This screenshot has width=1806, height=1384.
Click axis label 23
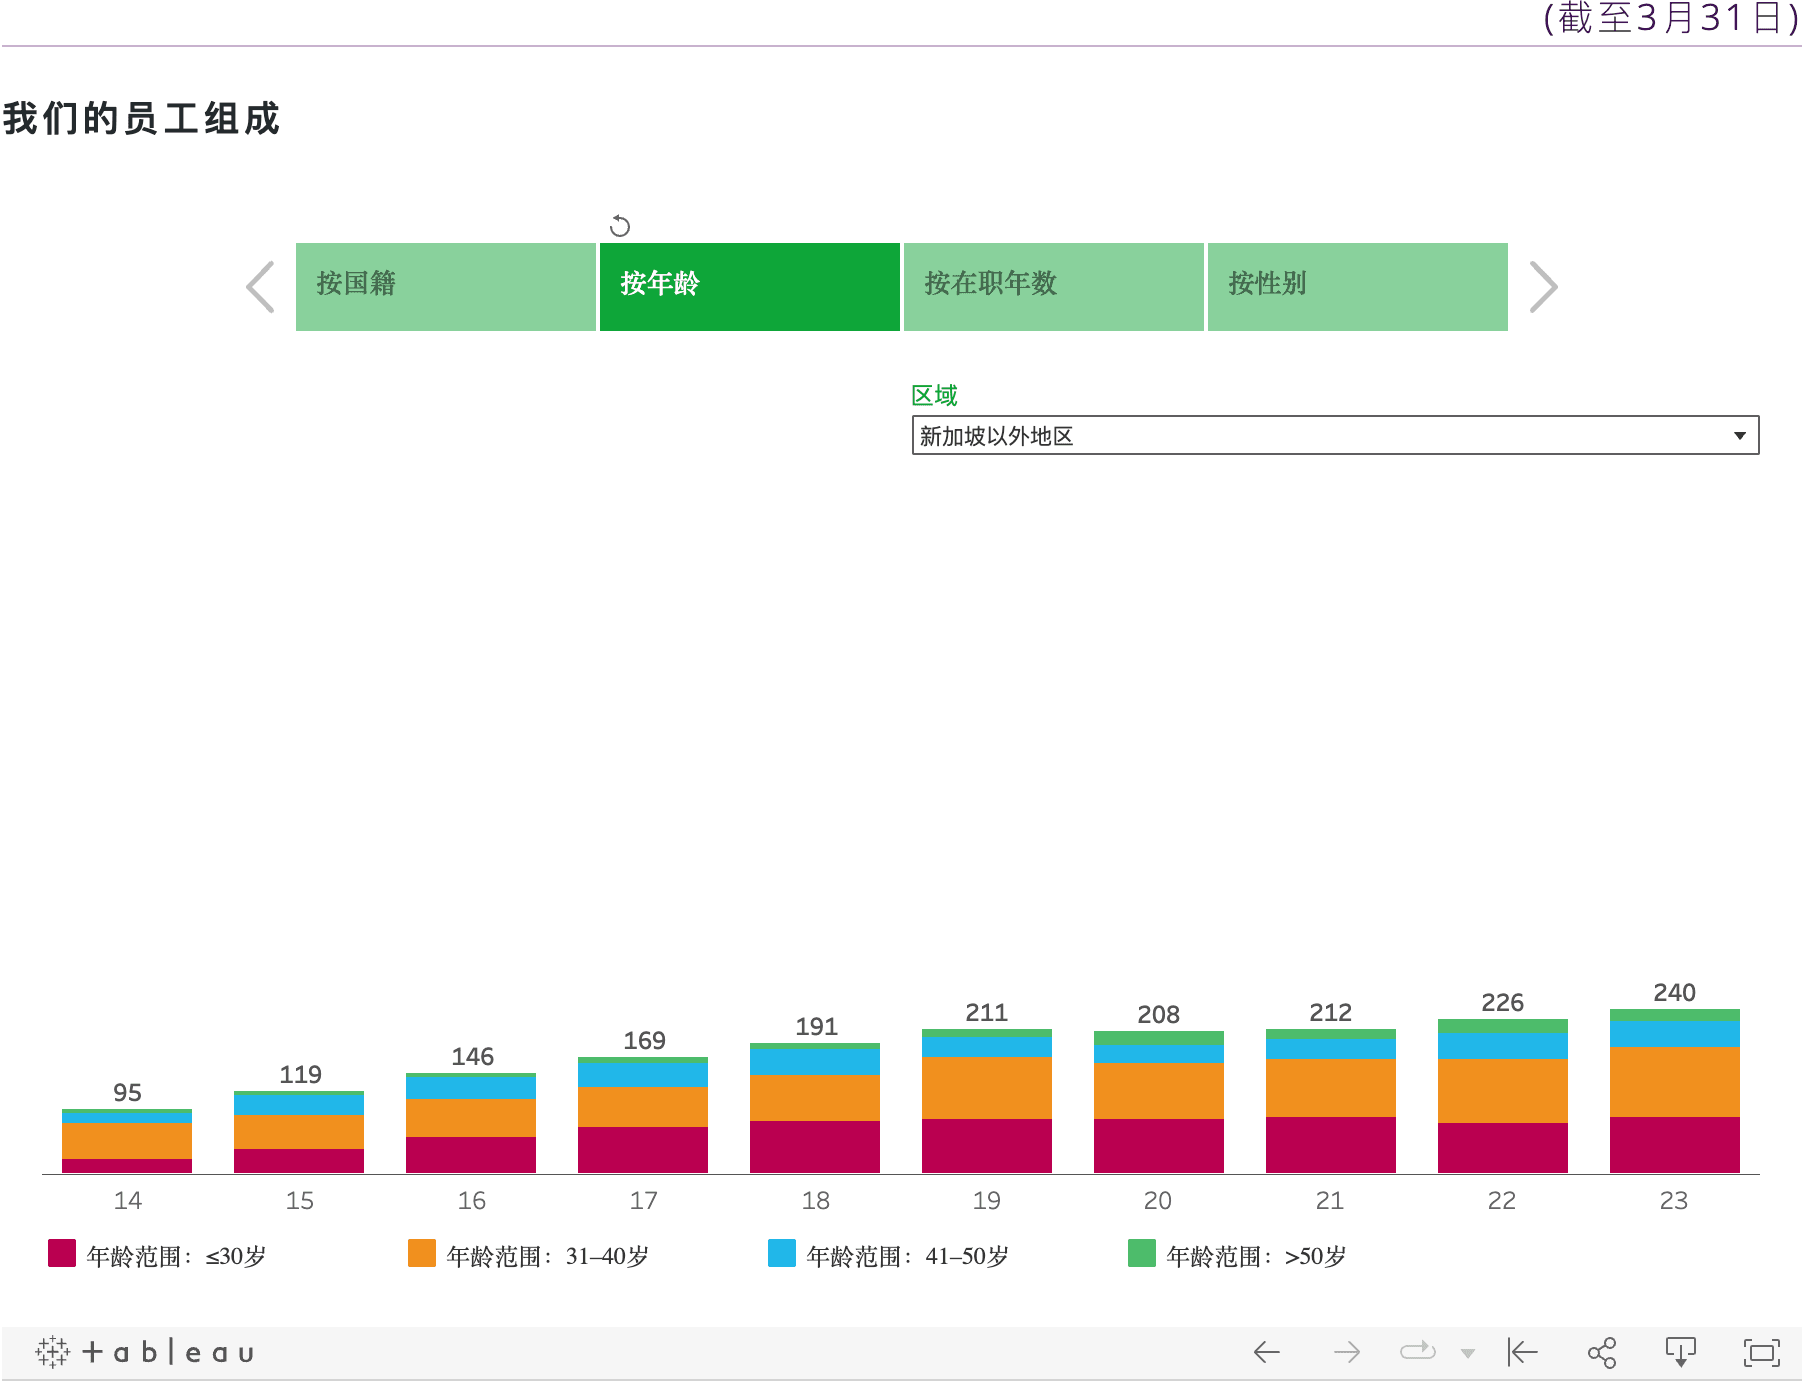tap(1674, 1201)
